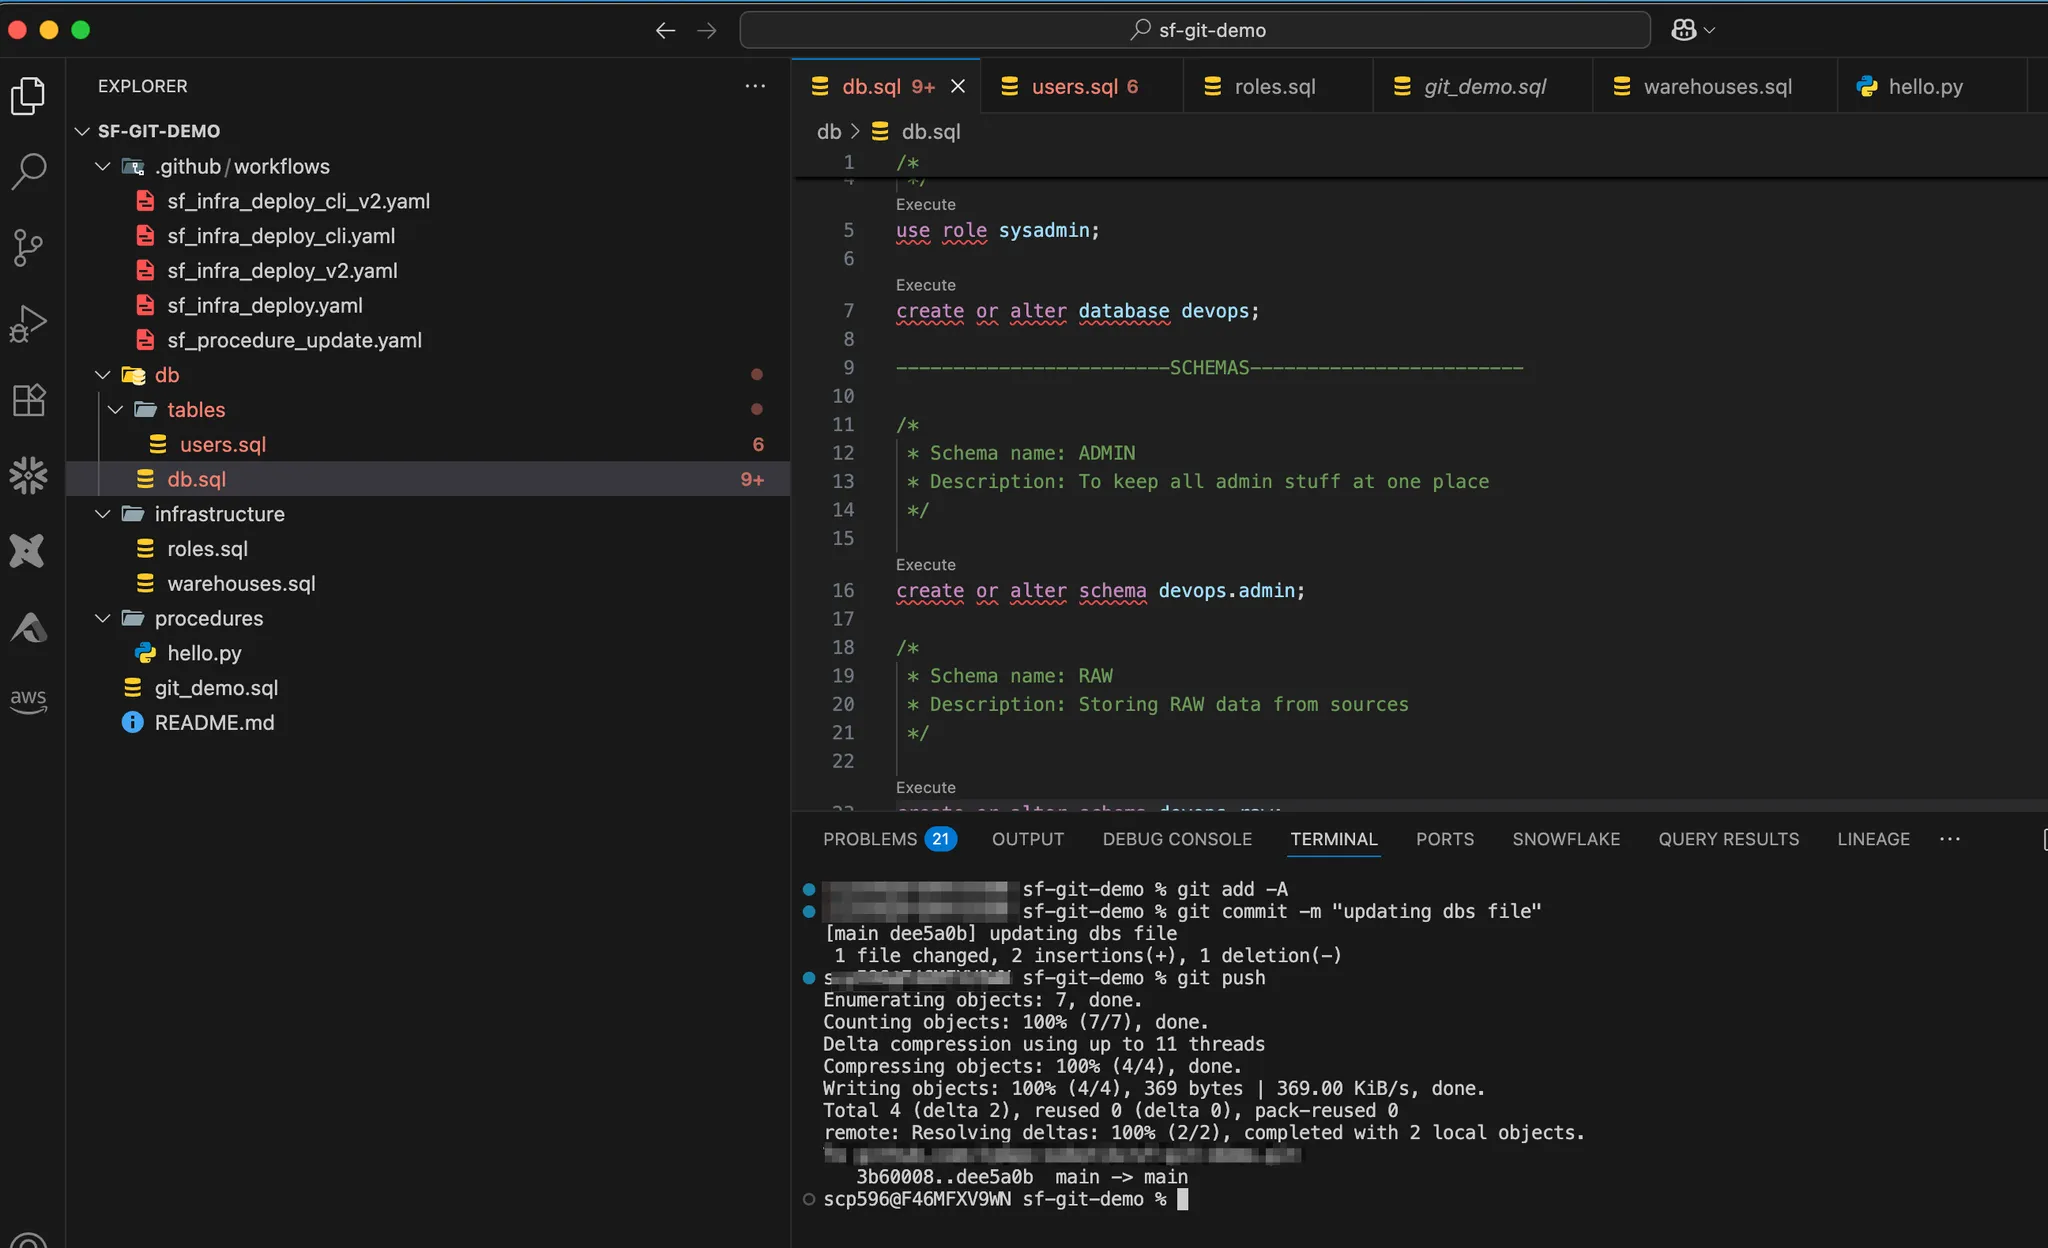Open the Copilot menu dropdown arrow
2048x1248 pixels.
pyautogui.click(x=1709, y=31)
